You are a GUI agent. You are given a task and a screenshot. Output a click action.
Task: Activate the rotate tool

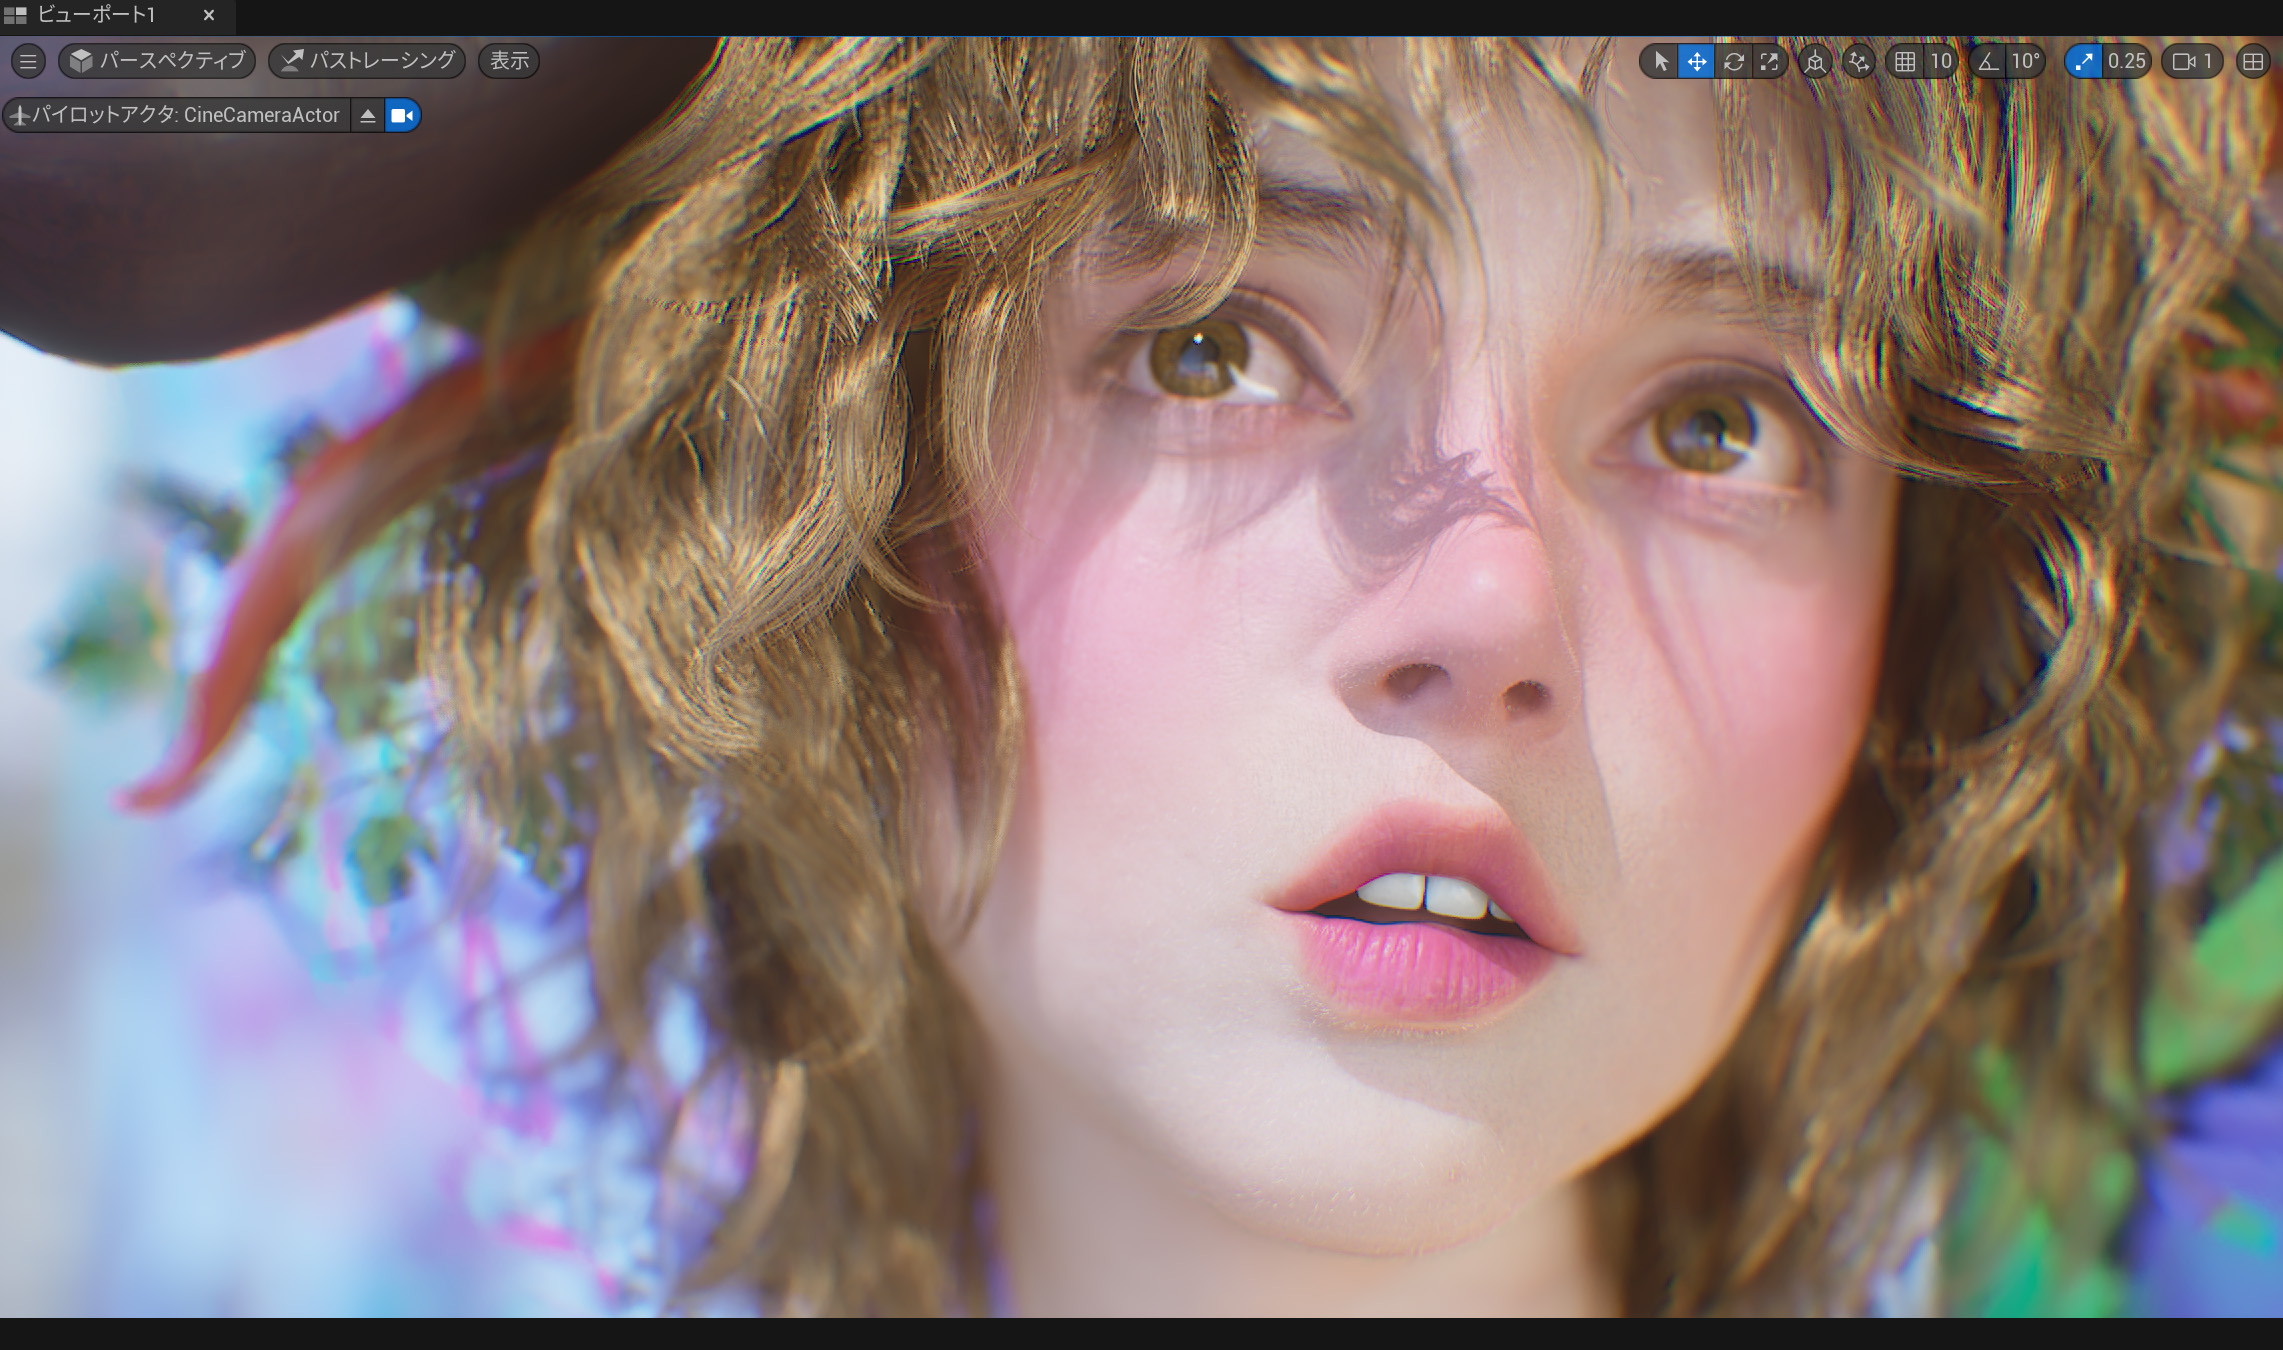coord(1734,62)
